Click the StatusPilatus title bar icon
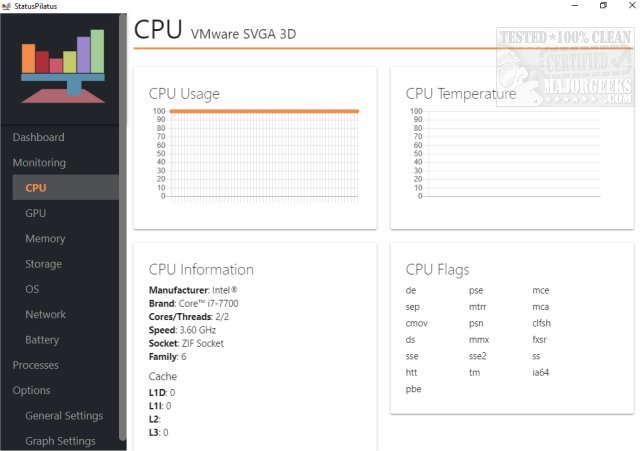This screenshot has height=451, width=640. pyautogui.click(x=7, y=6)
